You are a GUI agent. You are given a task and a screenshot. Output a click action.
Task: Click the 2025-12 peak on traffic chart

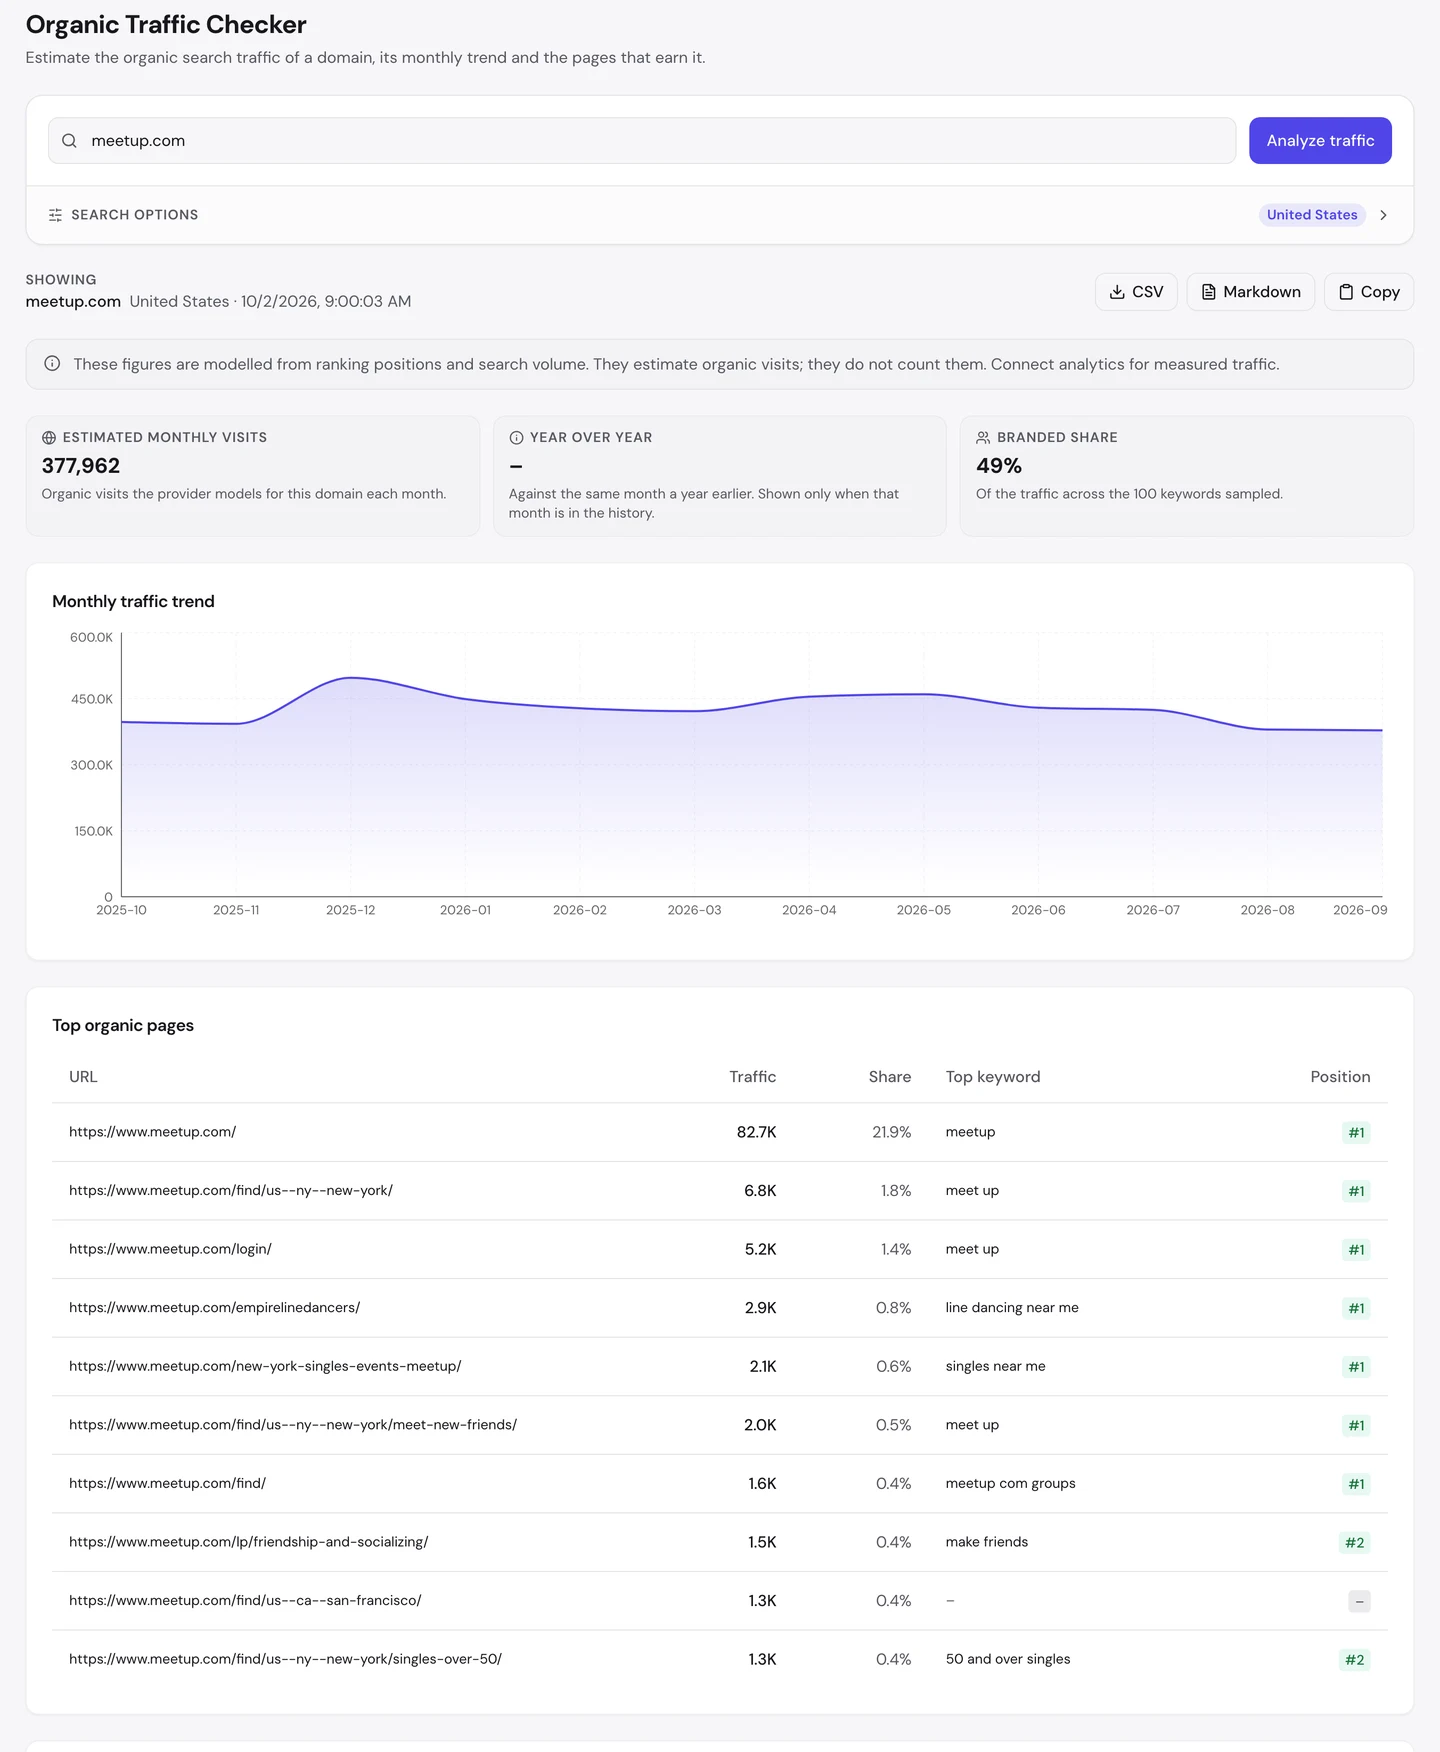click(350, 678)
